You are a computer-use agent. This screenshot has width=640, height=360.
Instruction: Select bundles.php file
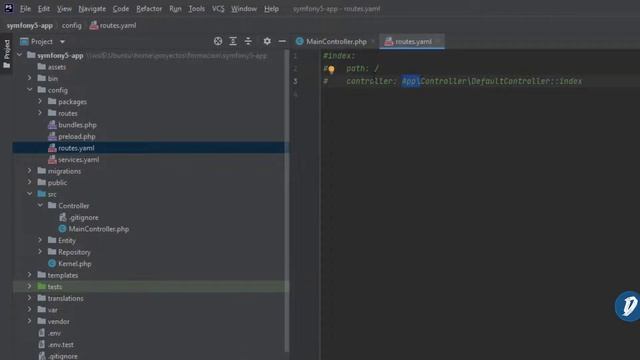(72, 125)
